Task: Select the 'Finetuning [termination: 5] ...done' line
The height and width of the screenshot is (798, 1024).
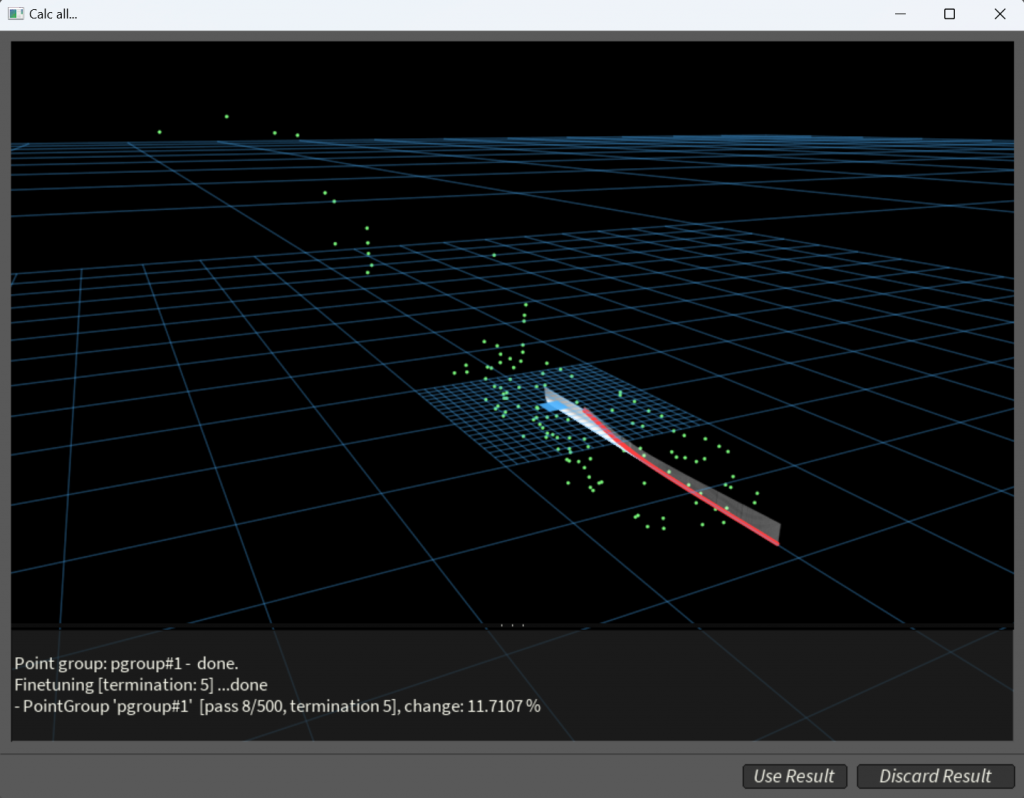Action: (141, 685)
